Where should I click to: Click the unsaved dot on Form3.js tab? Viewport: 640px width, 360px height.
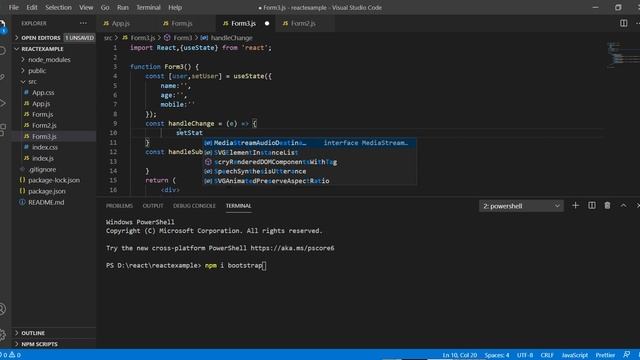267,23
